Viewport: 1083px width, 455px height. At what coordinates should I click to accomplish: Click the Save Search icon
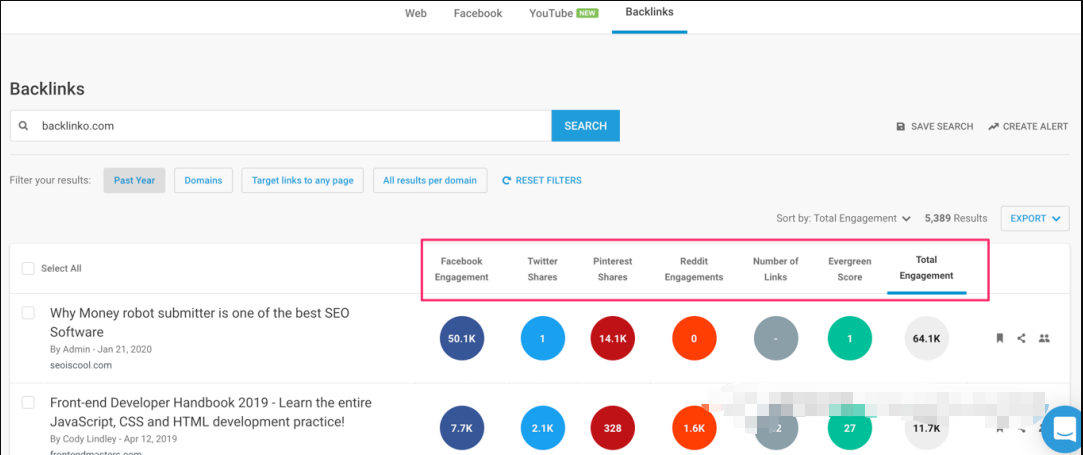coord(901,127)
